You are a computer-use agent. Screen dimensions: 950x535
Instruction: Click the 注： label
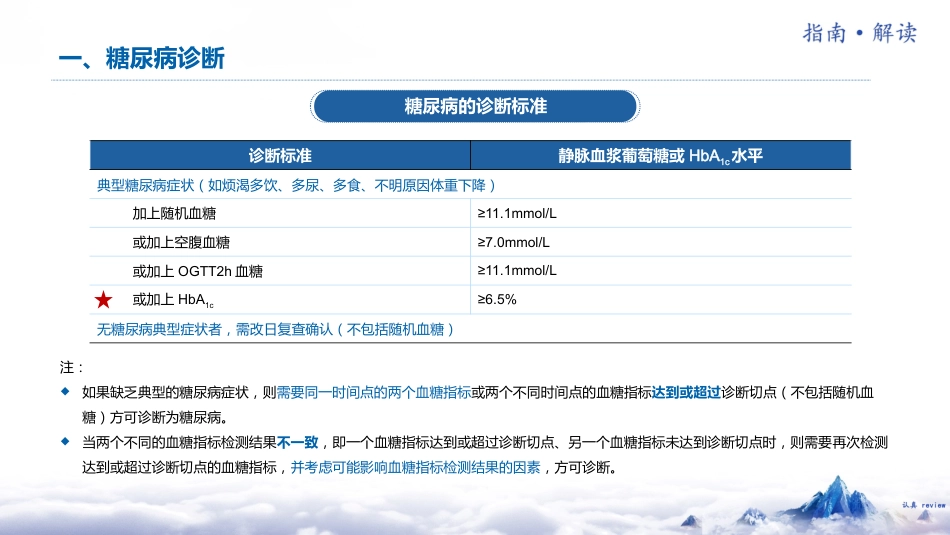click(x=71, y=367)
